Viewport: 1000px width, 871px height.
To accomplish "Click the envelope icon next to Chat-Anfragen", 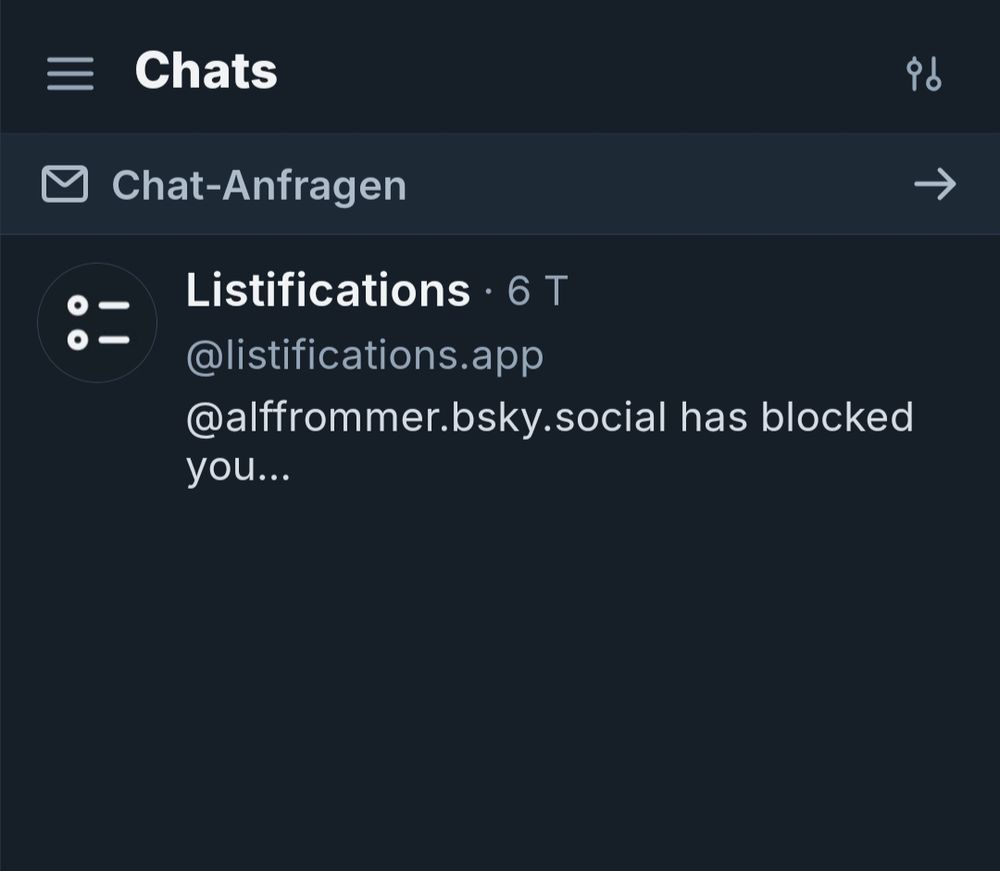I will point(64,184).
